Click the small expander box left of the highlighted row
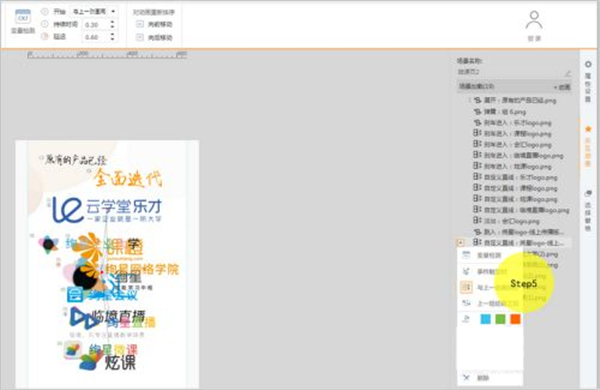Screen dimensions: 600x390 click(x=461, y=243)
